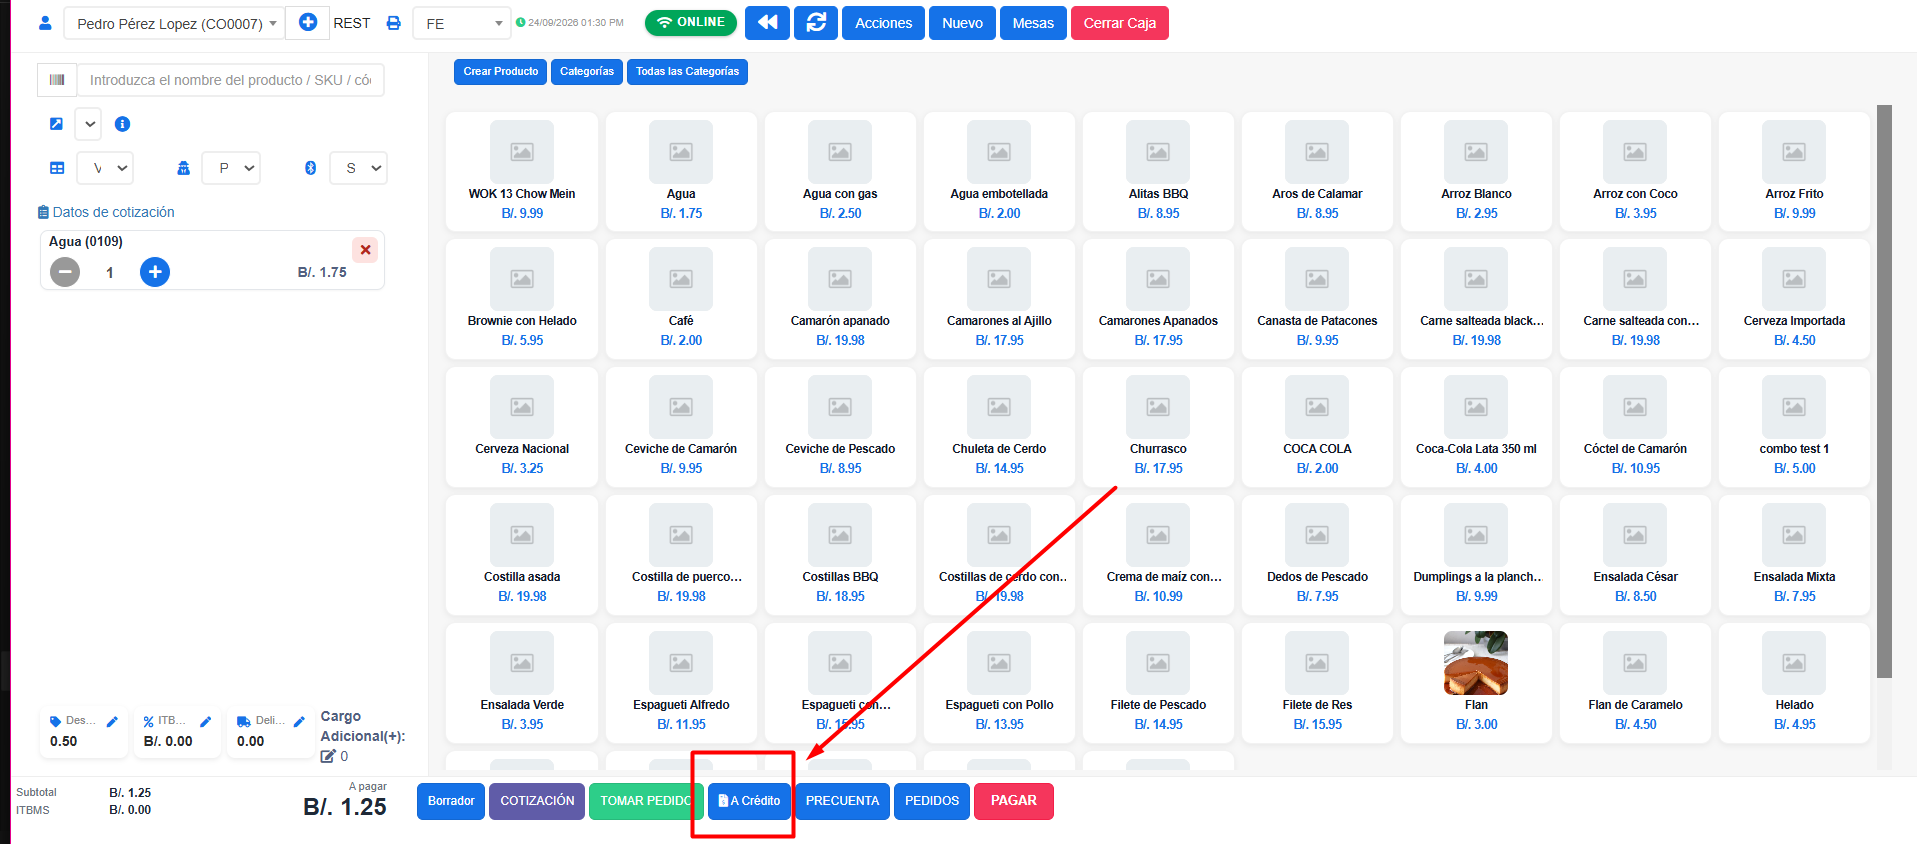Click Cerrar Caja button
Screen dimensions: 1917x844
(x=1120, y=23)
